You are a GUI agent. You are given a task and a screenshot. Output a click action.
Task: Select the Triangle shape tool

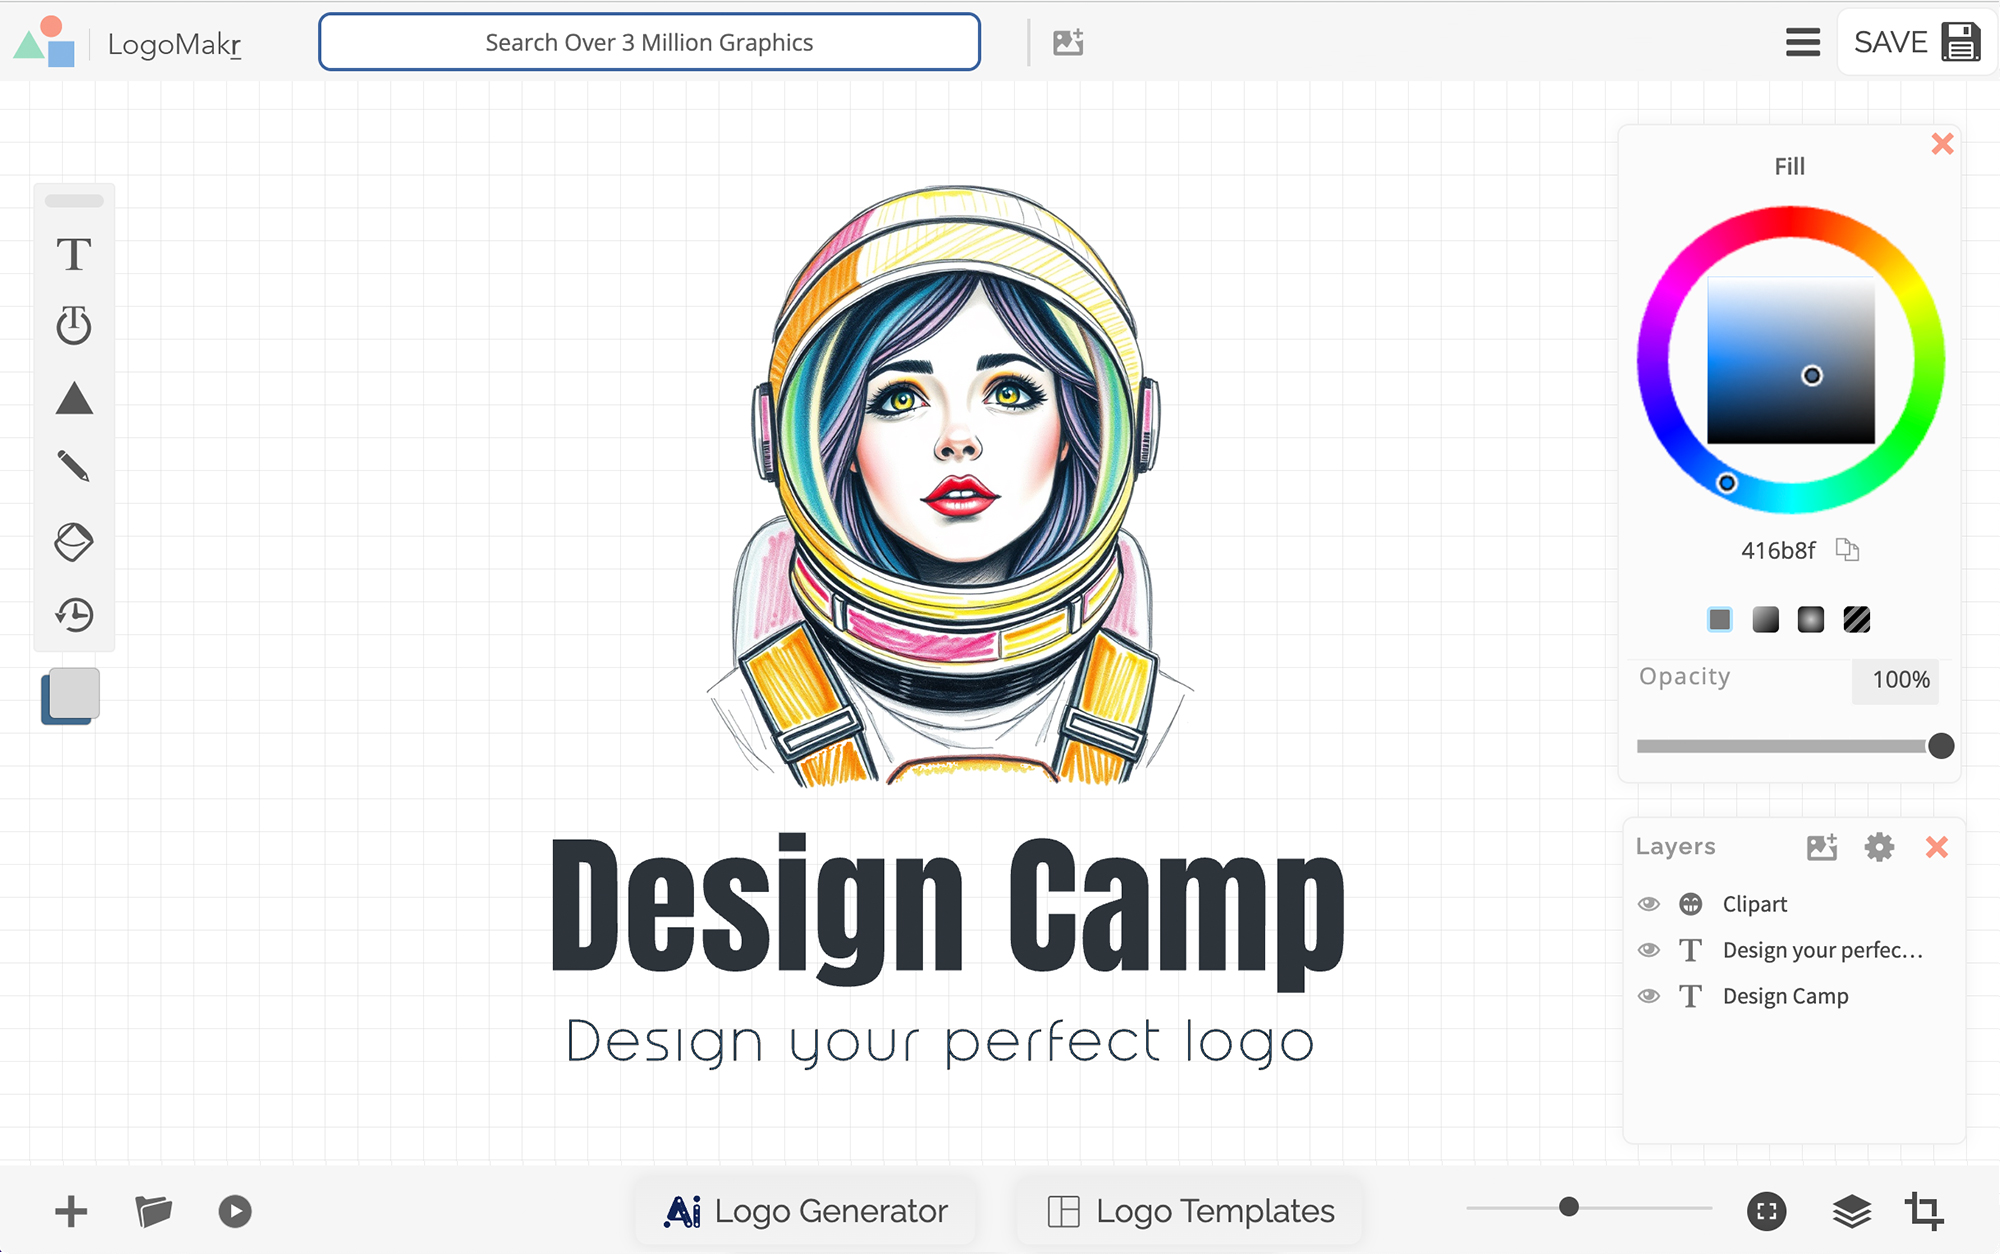click(74, 399)
